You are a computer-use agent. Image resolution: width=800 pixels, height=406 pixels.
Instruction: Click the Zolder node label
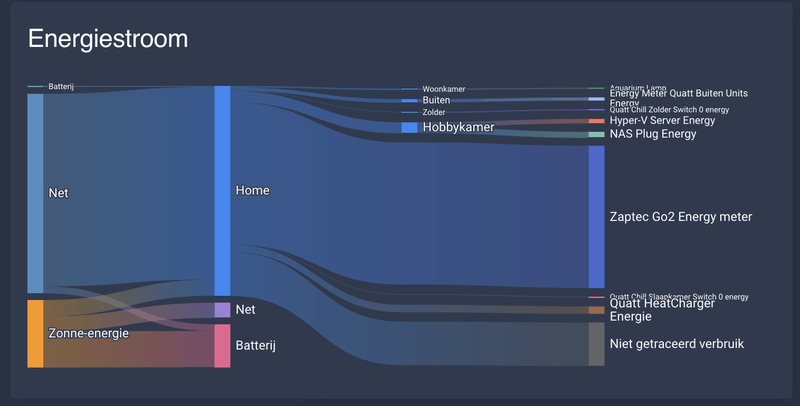pyautogui.click(x=434, y=112)
